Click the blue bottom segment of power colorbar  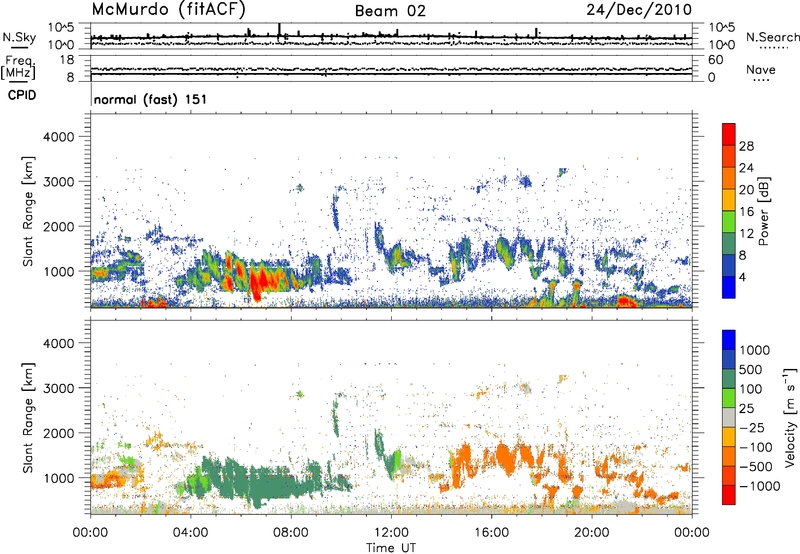point(729,287)
